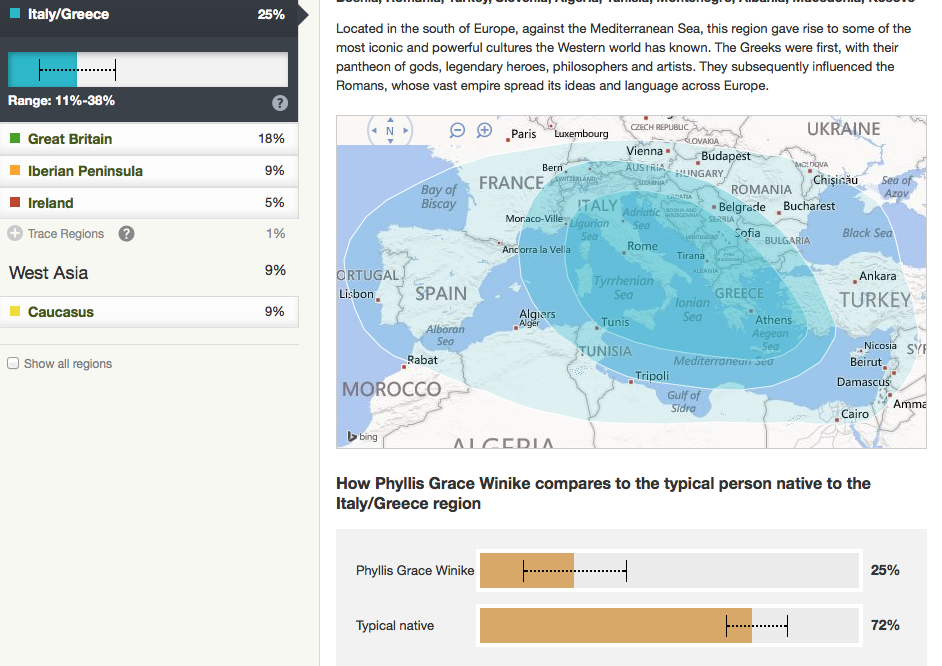The height and width of the screenshot is (666, 942).
Task: Pan the map west with the left arrow
Action: tap(374, 130)
